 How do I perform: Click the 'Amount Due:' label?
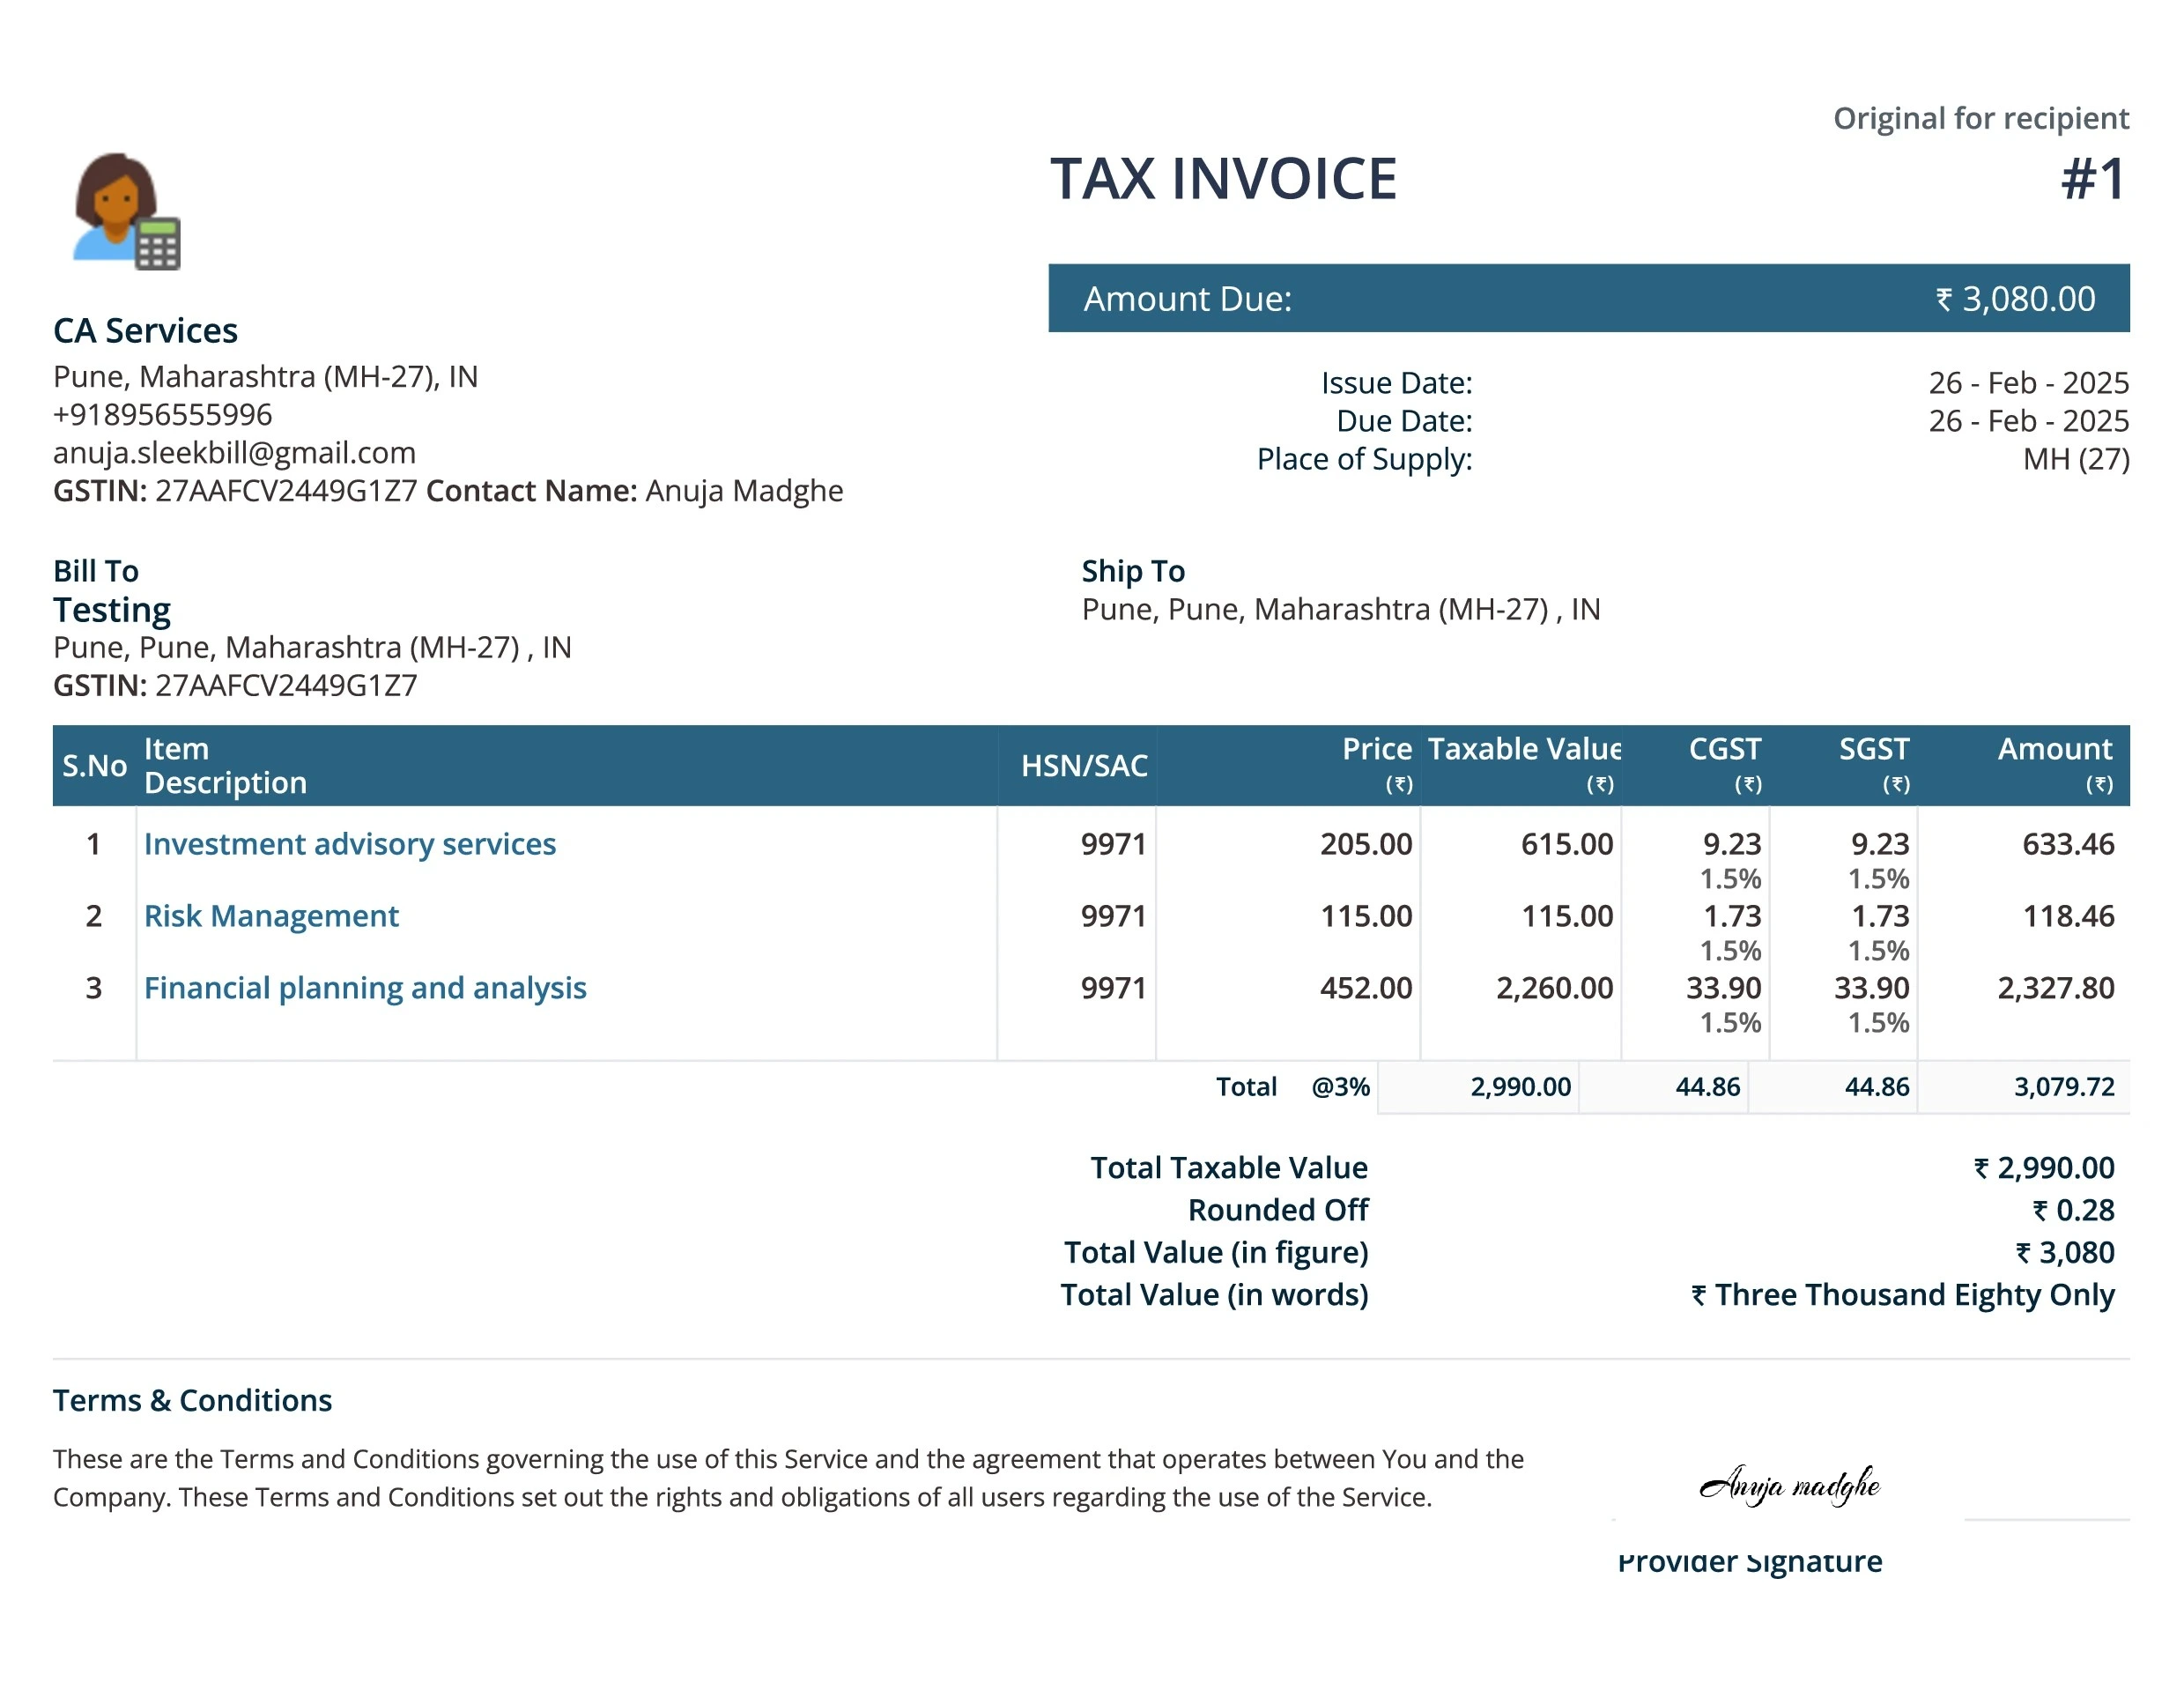(1188, 299)
